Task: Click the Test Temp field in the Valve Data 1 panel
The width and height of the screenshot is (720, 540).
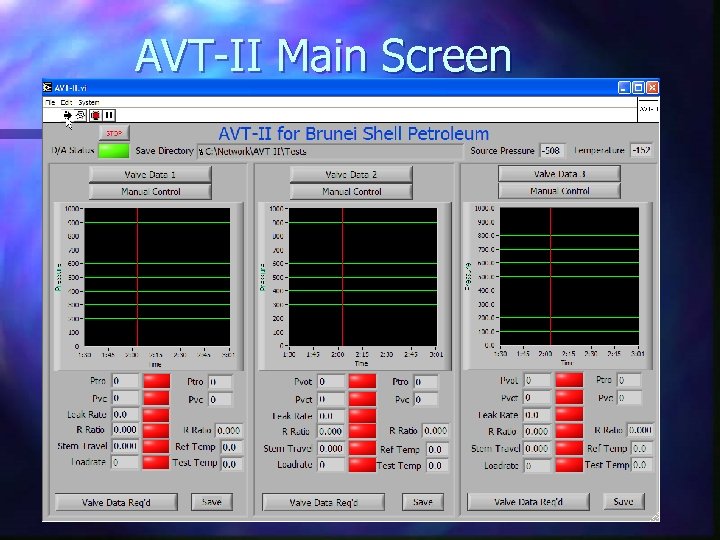Action: tap(232, 464)
